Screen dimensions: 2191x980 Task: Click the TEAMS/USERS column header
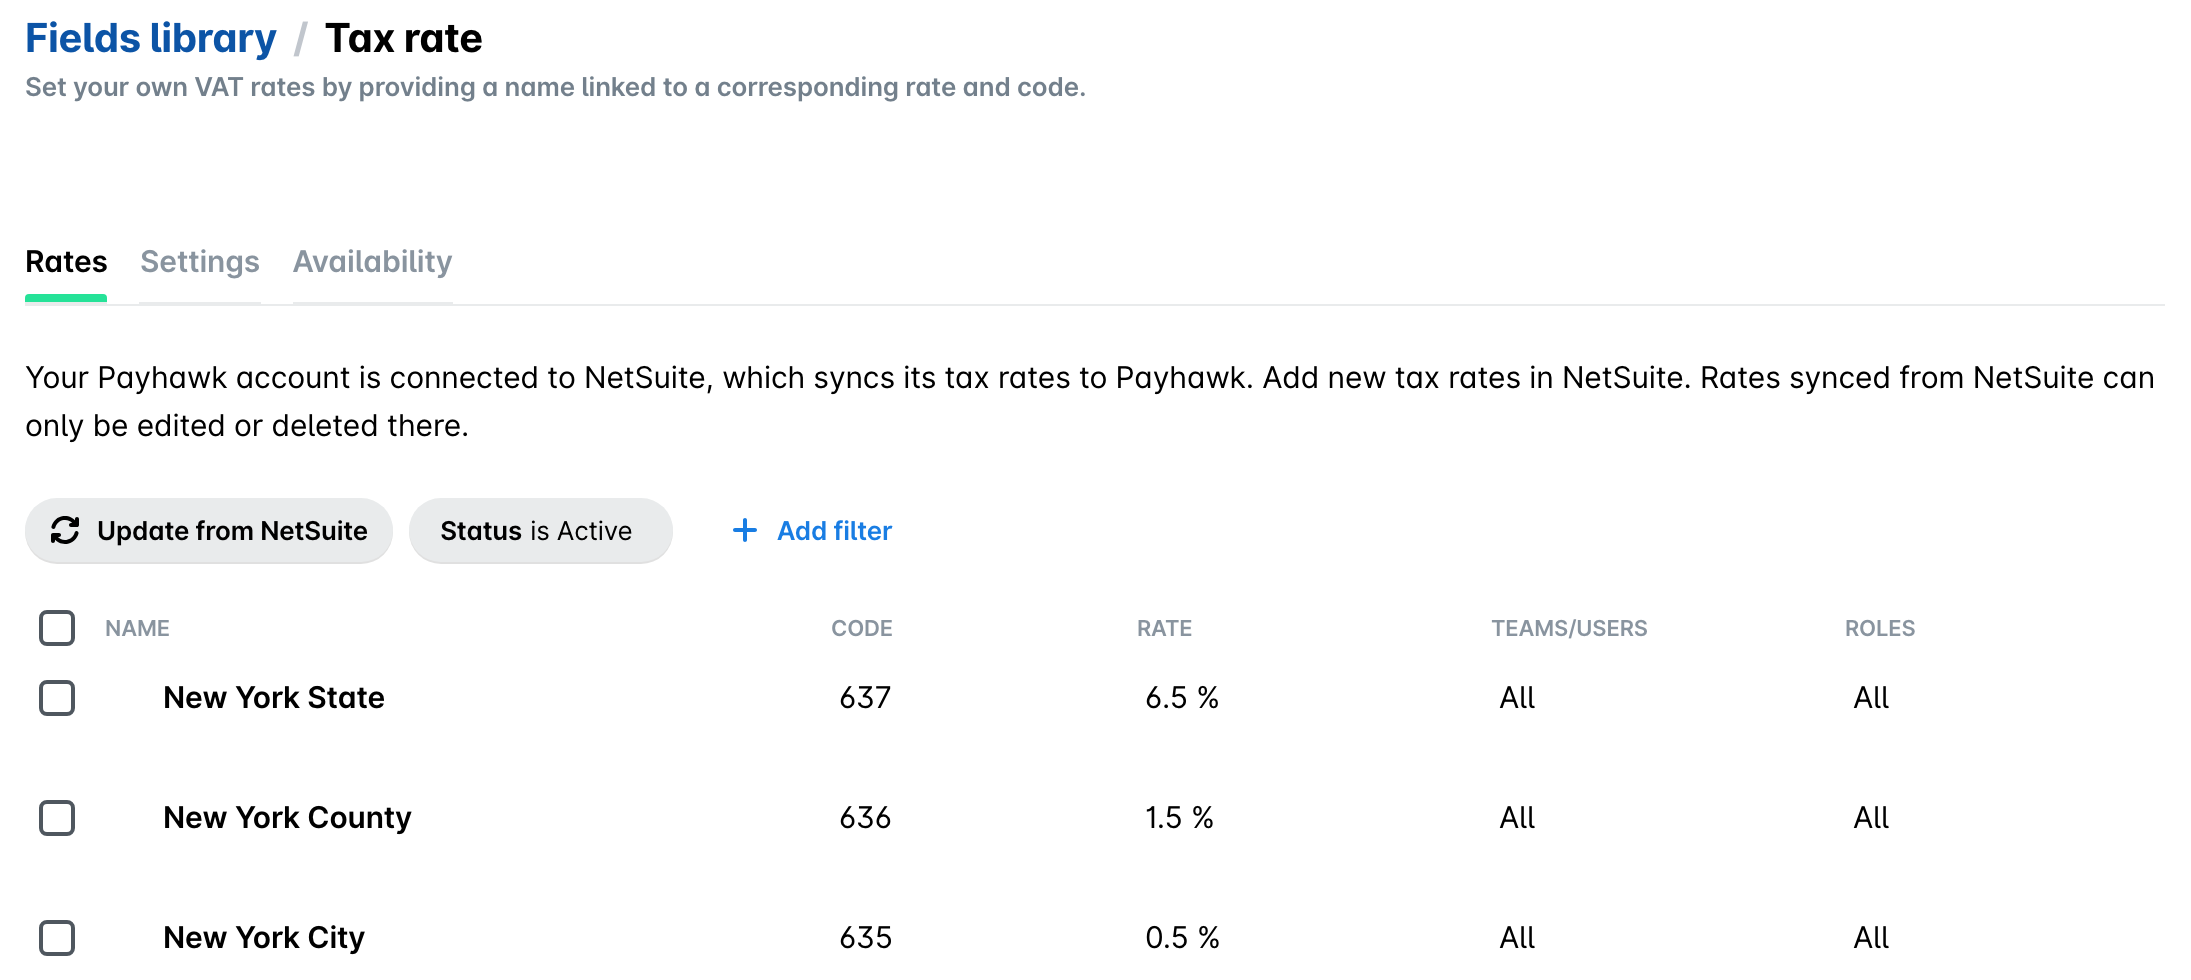(1569, 628)
